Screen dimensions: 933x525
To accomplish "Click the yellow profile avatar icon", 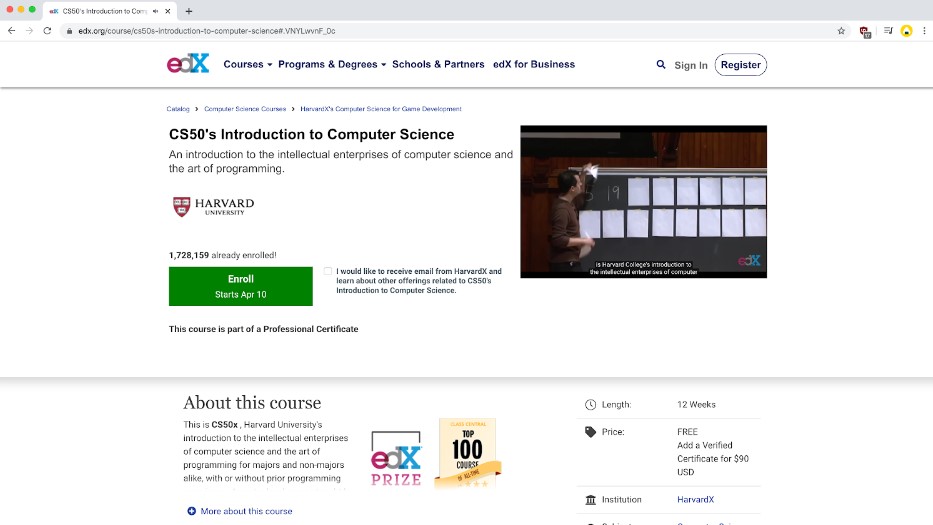I will pos(906,31).
